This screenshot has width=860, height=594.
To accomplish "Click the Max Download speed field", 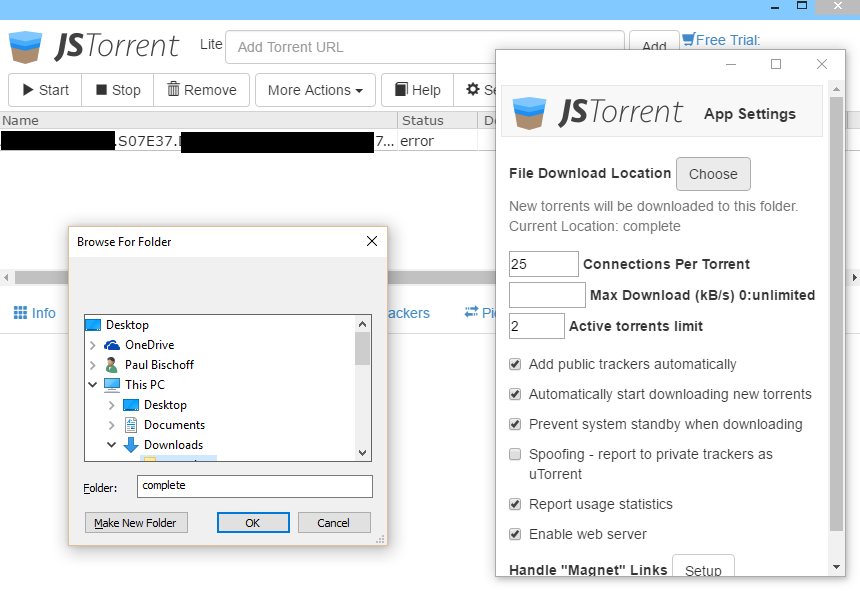I will [547, 295].
